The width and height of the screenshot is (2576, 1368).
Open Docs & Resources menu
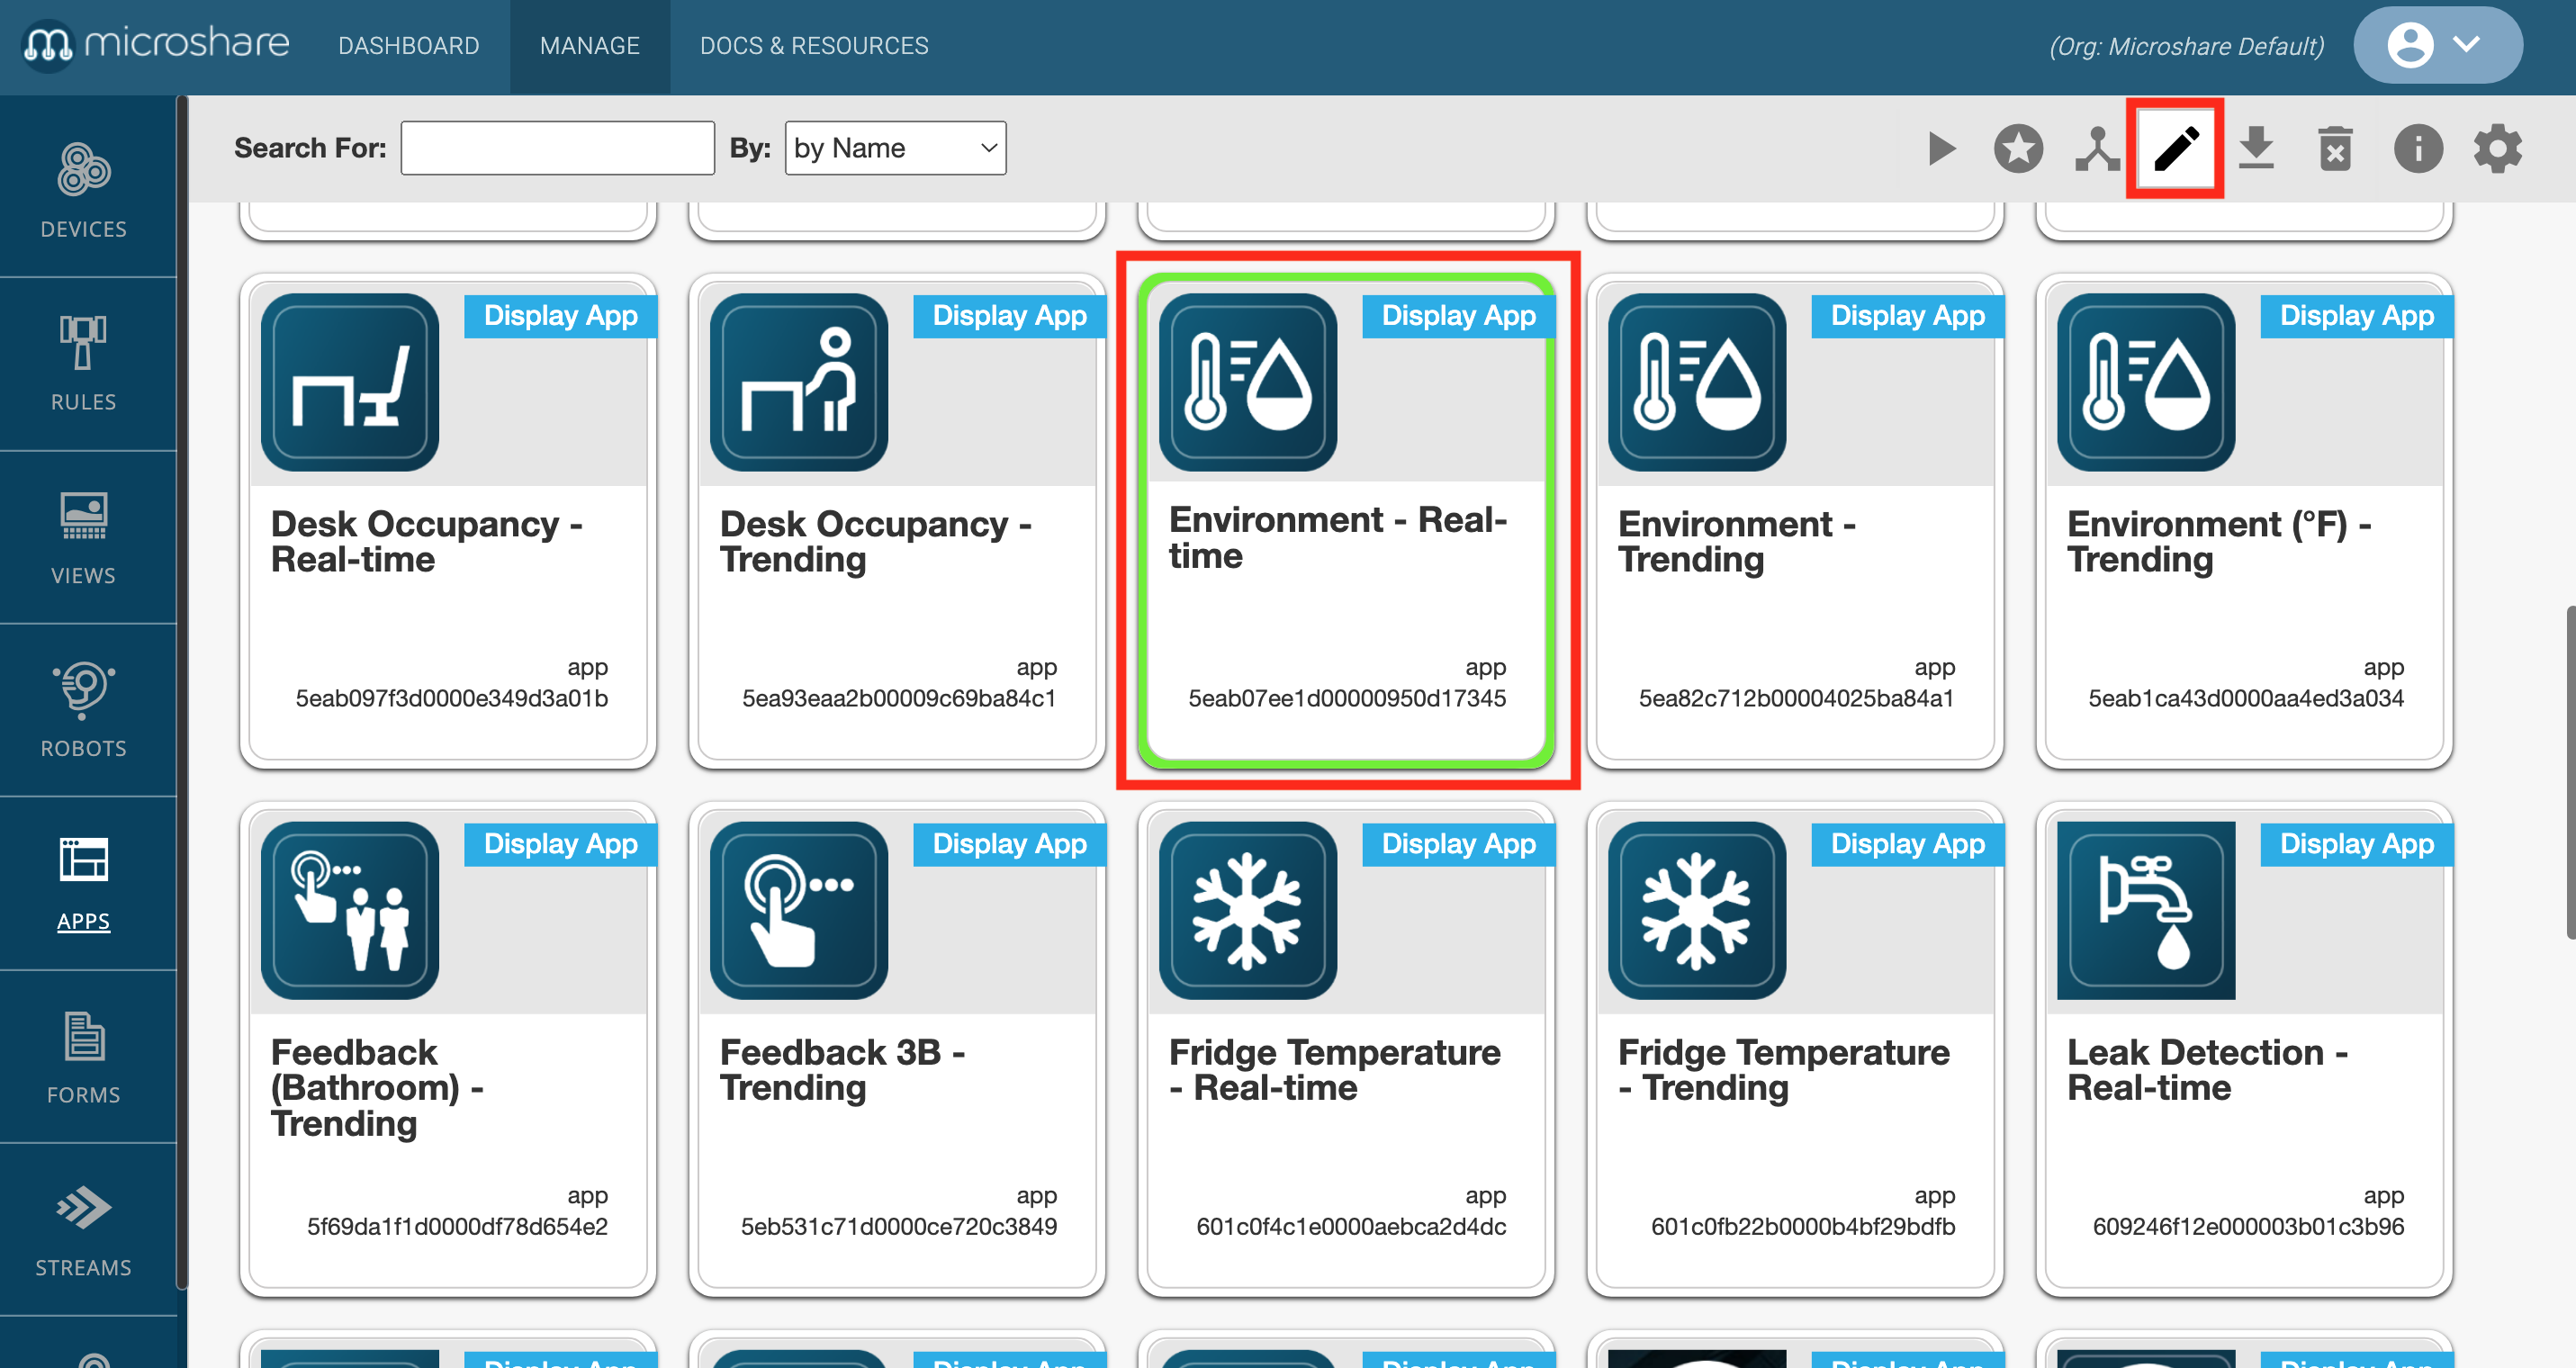pos(814,46)
